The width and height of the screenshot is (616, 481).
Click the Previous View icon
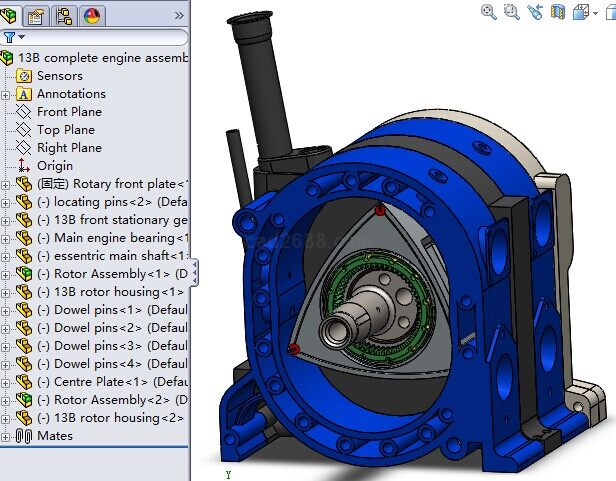pos(535,12)
